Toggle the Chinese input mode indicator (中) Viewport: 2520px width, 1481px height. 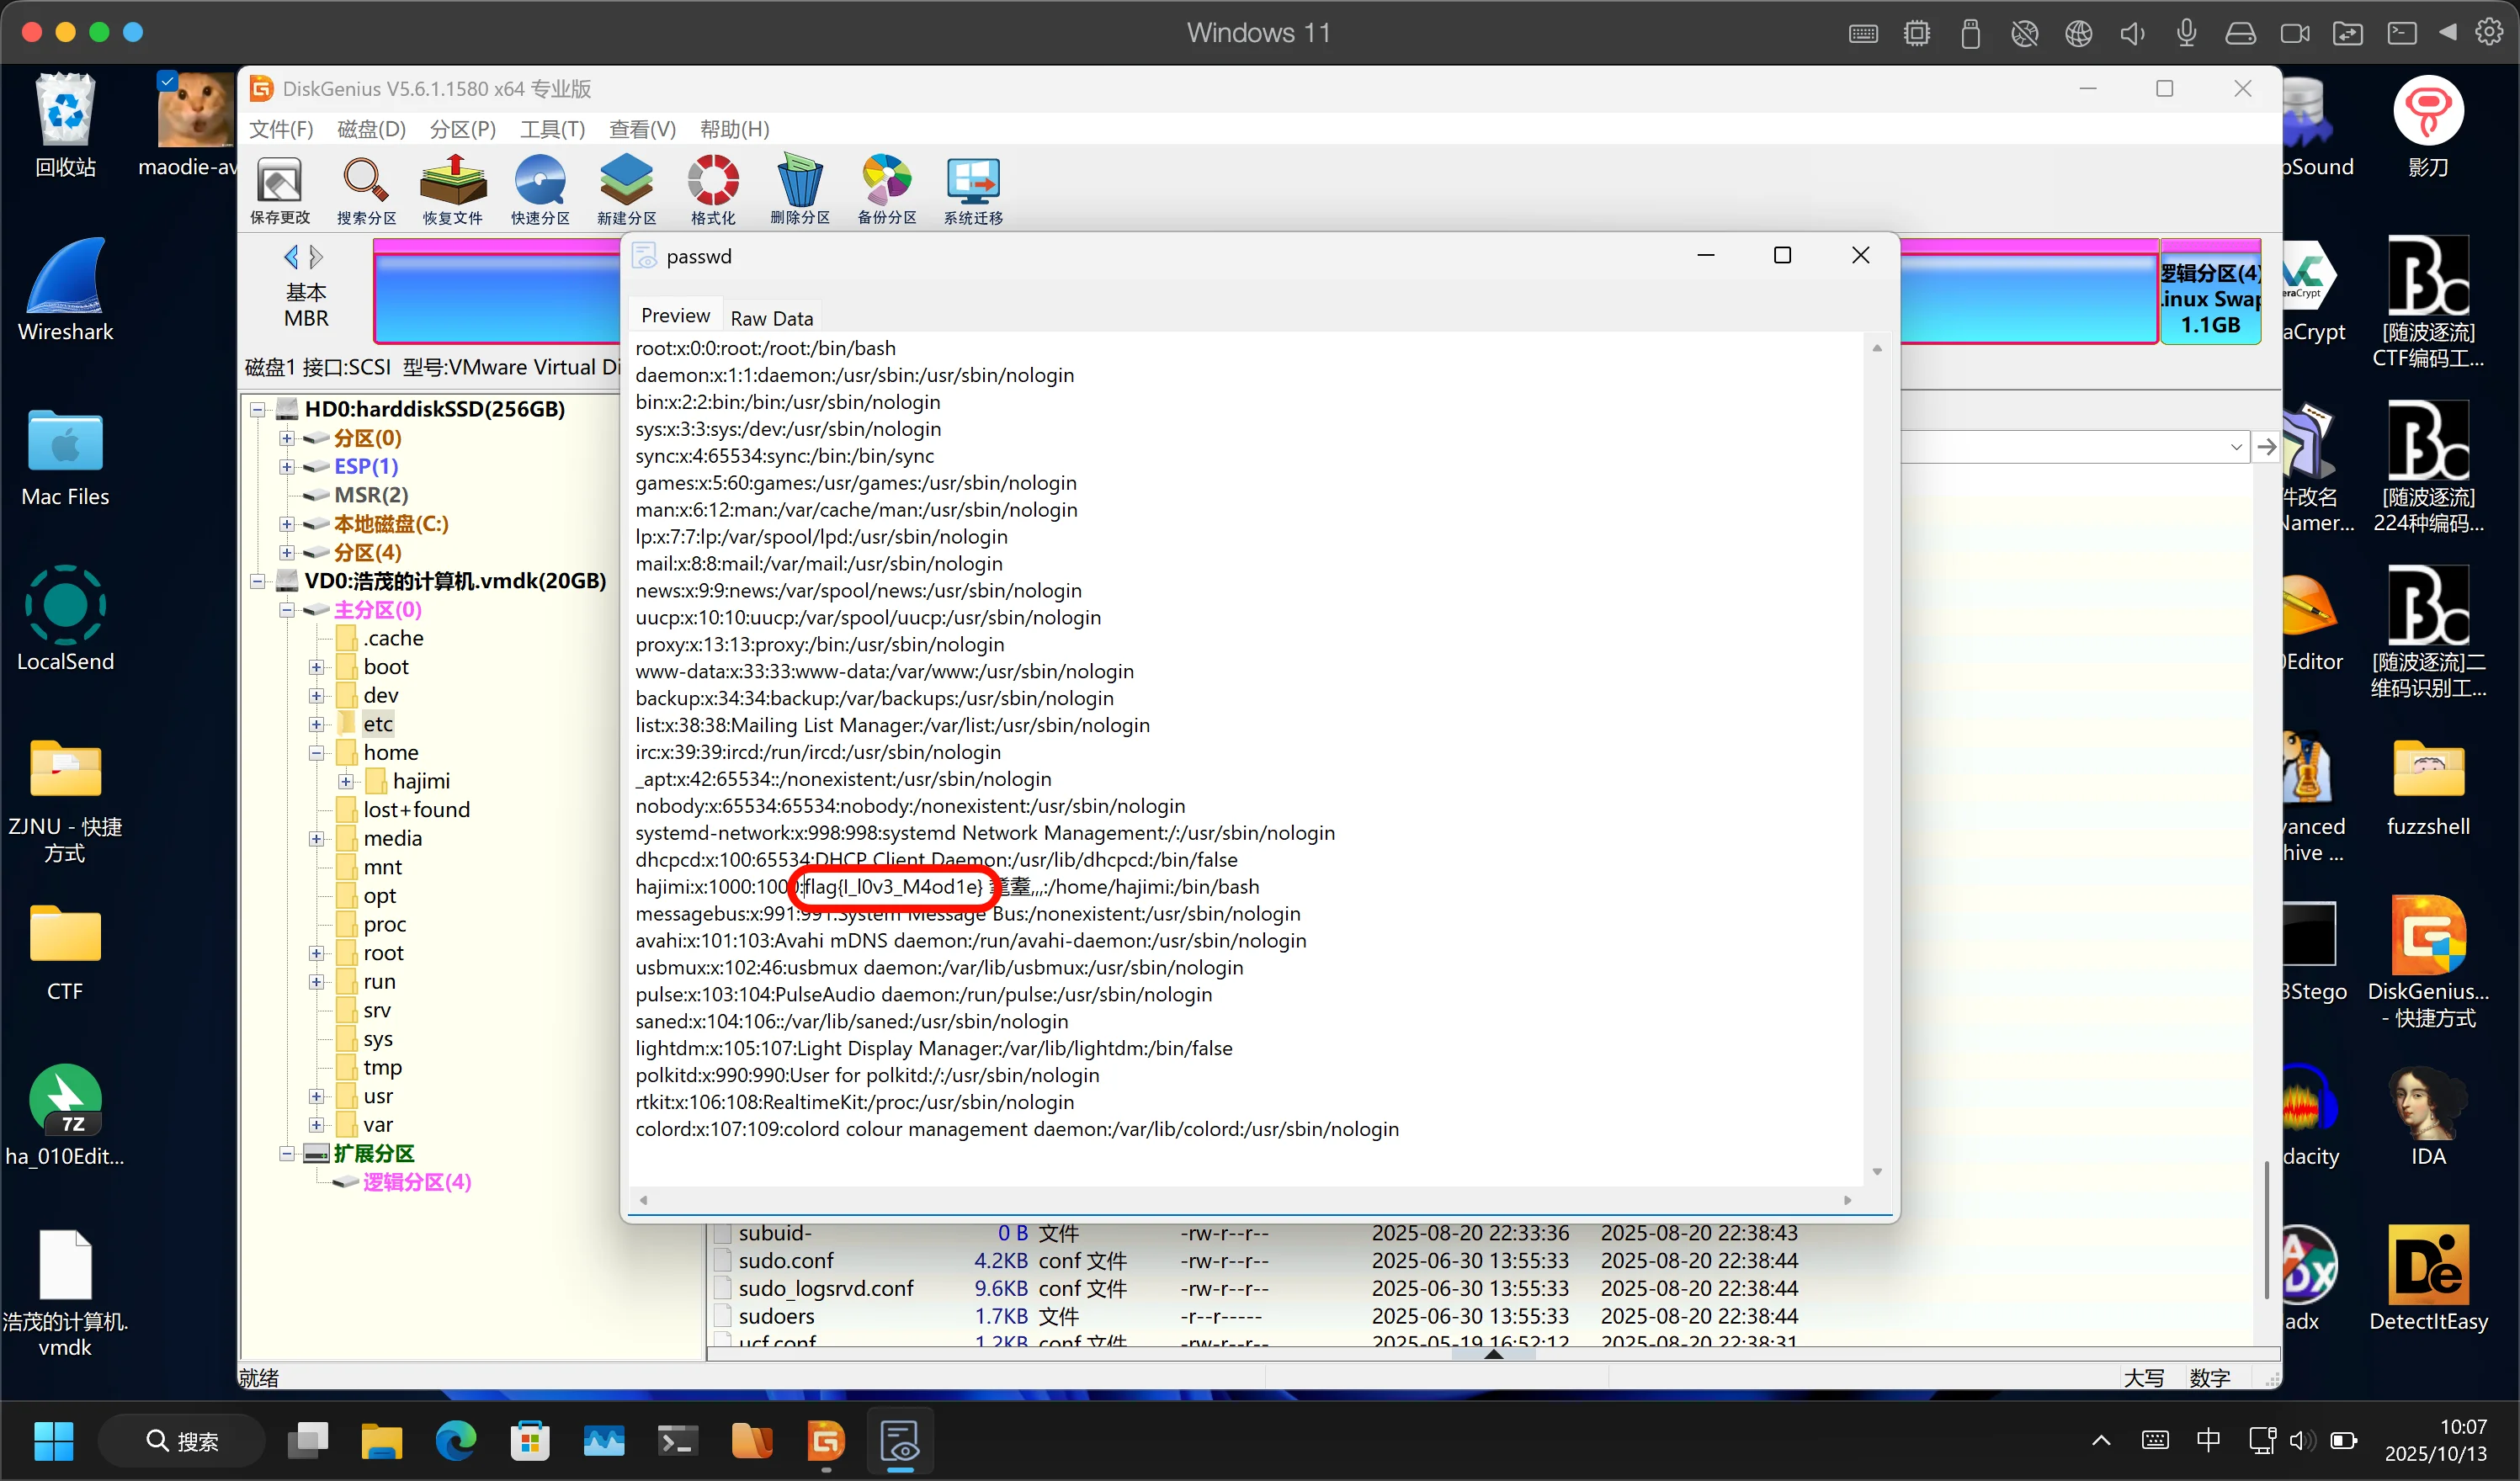(2208, 1440)
